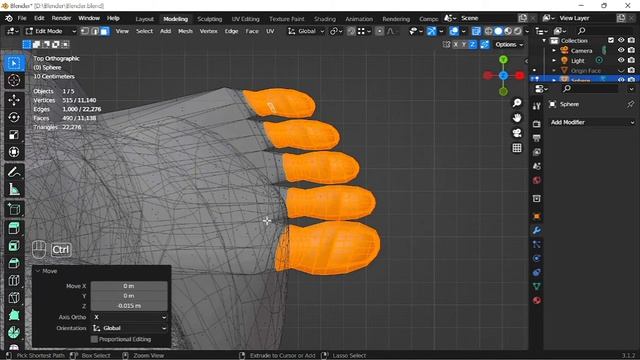Screen dimensions: 640x360
Task: Switch orthographic/perspective grid icon
Action: coord(517,148)
